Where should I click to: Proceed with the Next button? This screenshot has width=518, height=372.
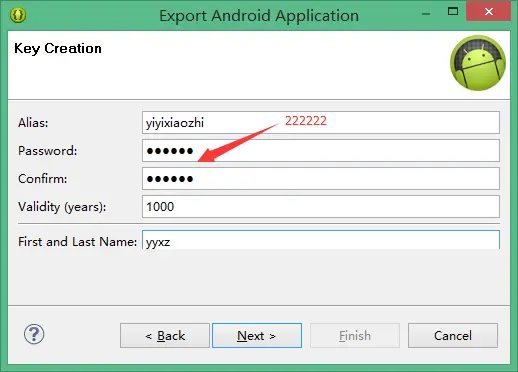257,335
